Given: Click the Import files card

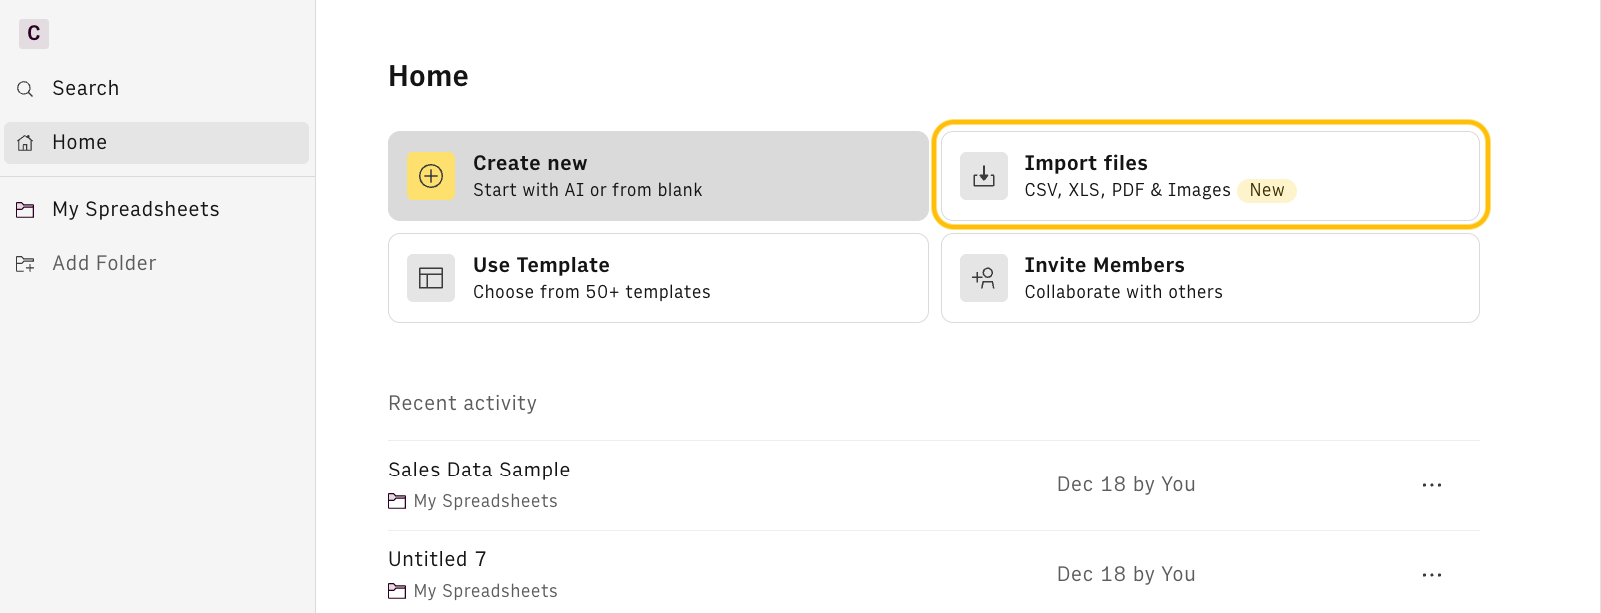Looking at the screenshot, I should 1209,176.
